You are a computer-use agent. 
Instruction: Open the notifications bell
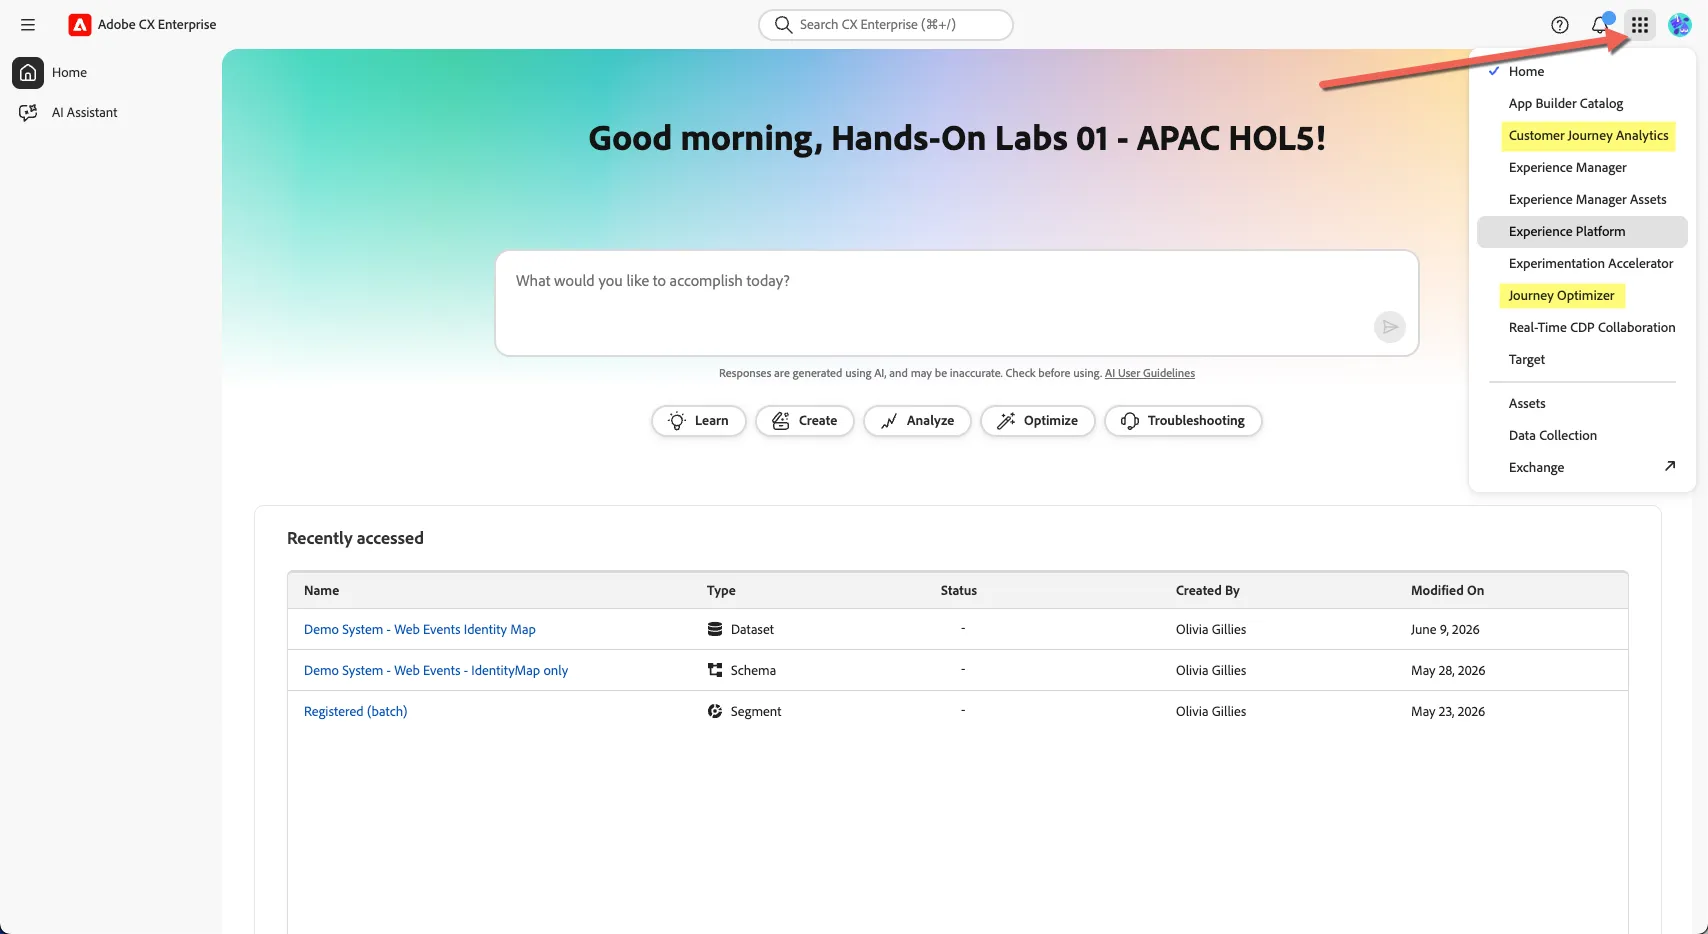[x=1600, y=25]
